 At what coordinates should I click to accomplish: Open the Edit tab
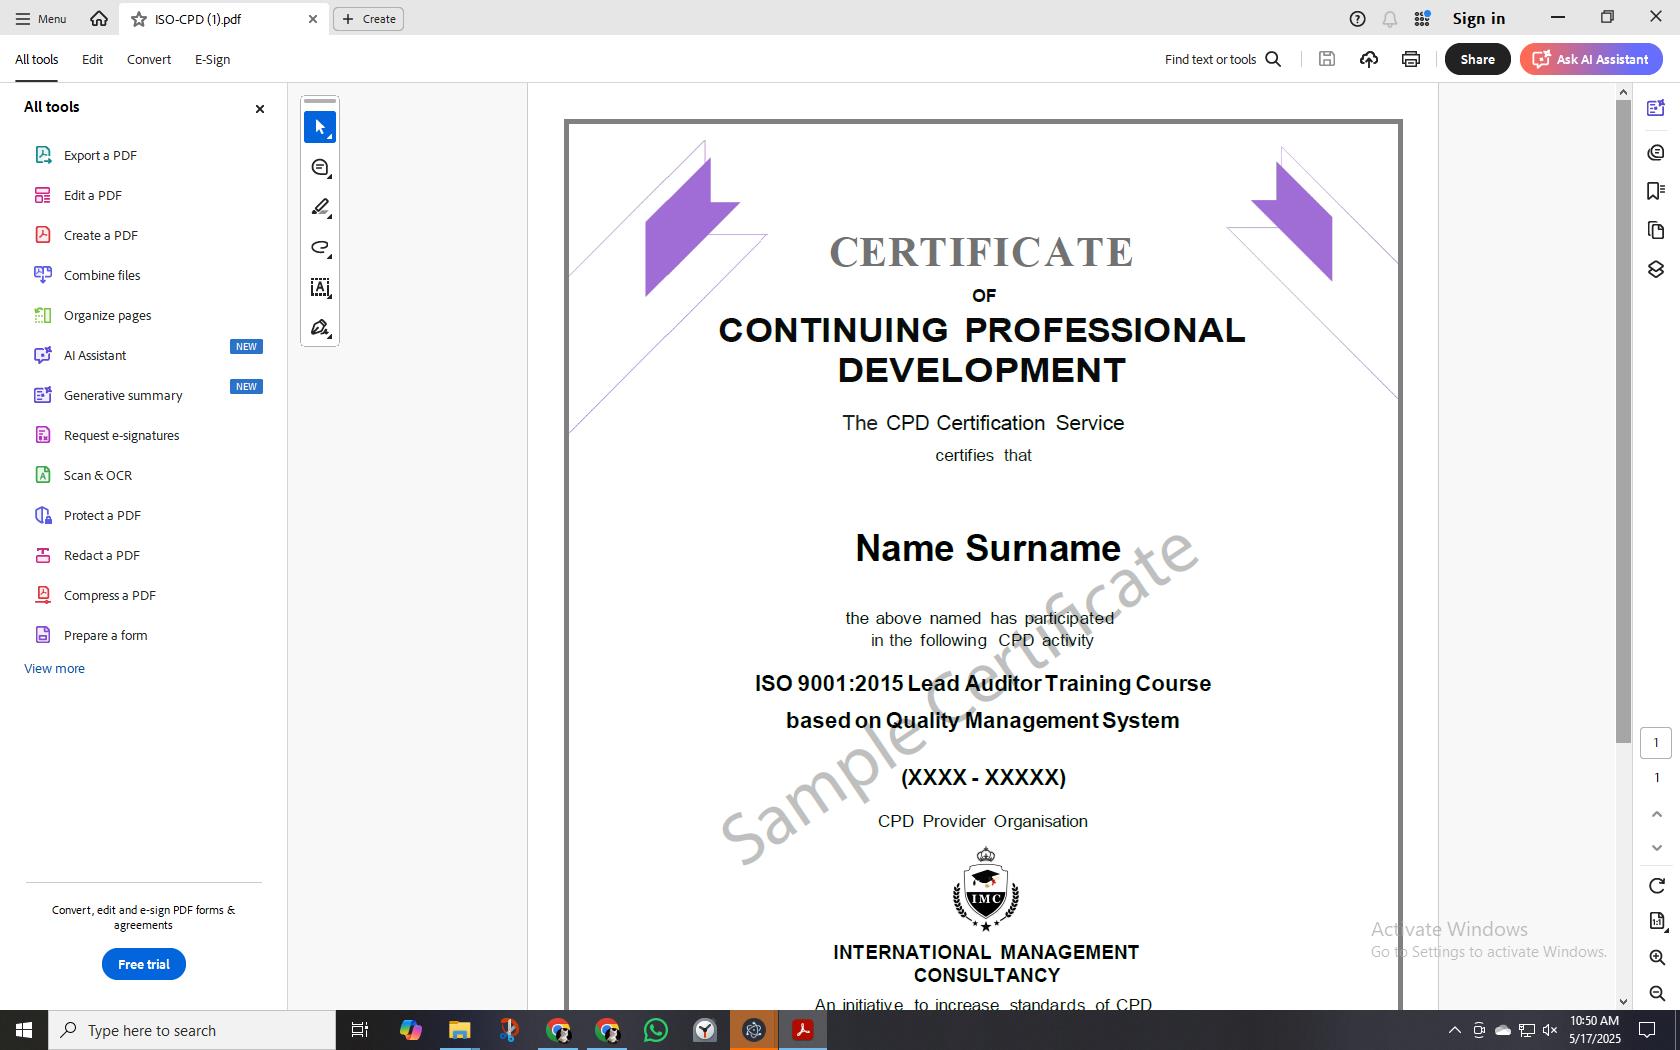[92, 59]
